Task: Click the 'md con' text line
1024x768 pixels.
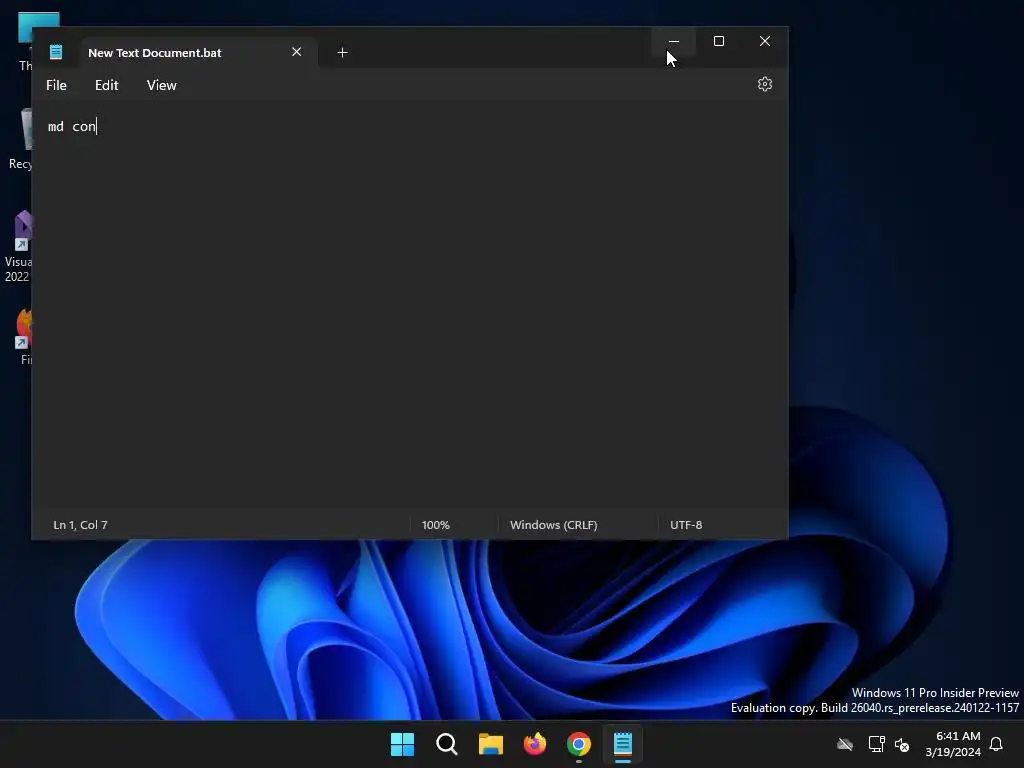Action: (x=72, y=126)
